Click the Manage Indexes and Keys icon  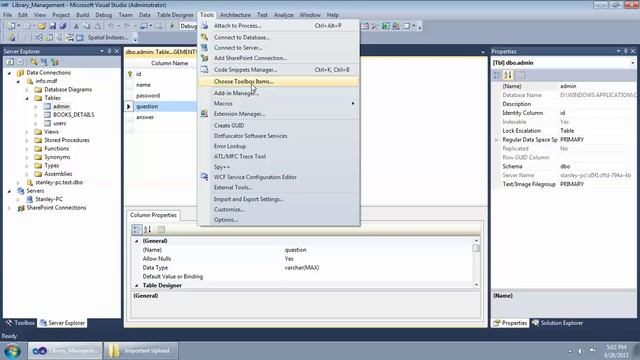[49, 38]
